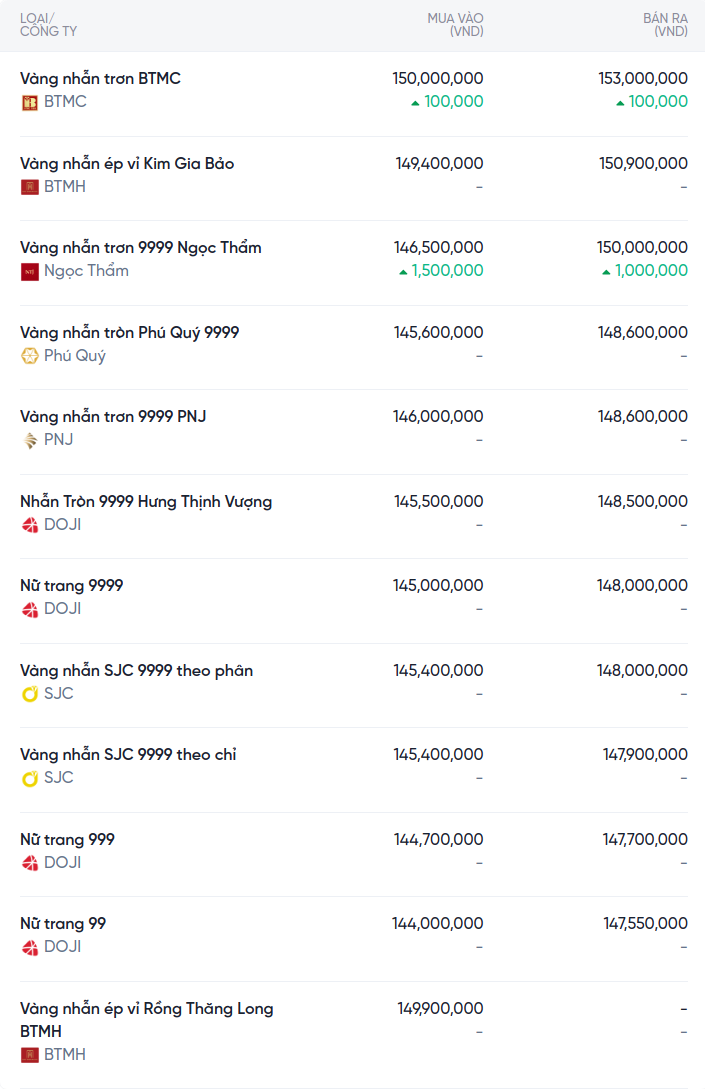Click green up arrow beside BTMC buy change
This screenshot has height=1089, width=705.
415,102
